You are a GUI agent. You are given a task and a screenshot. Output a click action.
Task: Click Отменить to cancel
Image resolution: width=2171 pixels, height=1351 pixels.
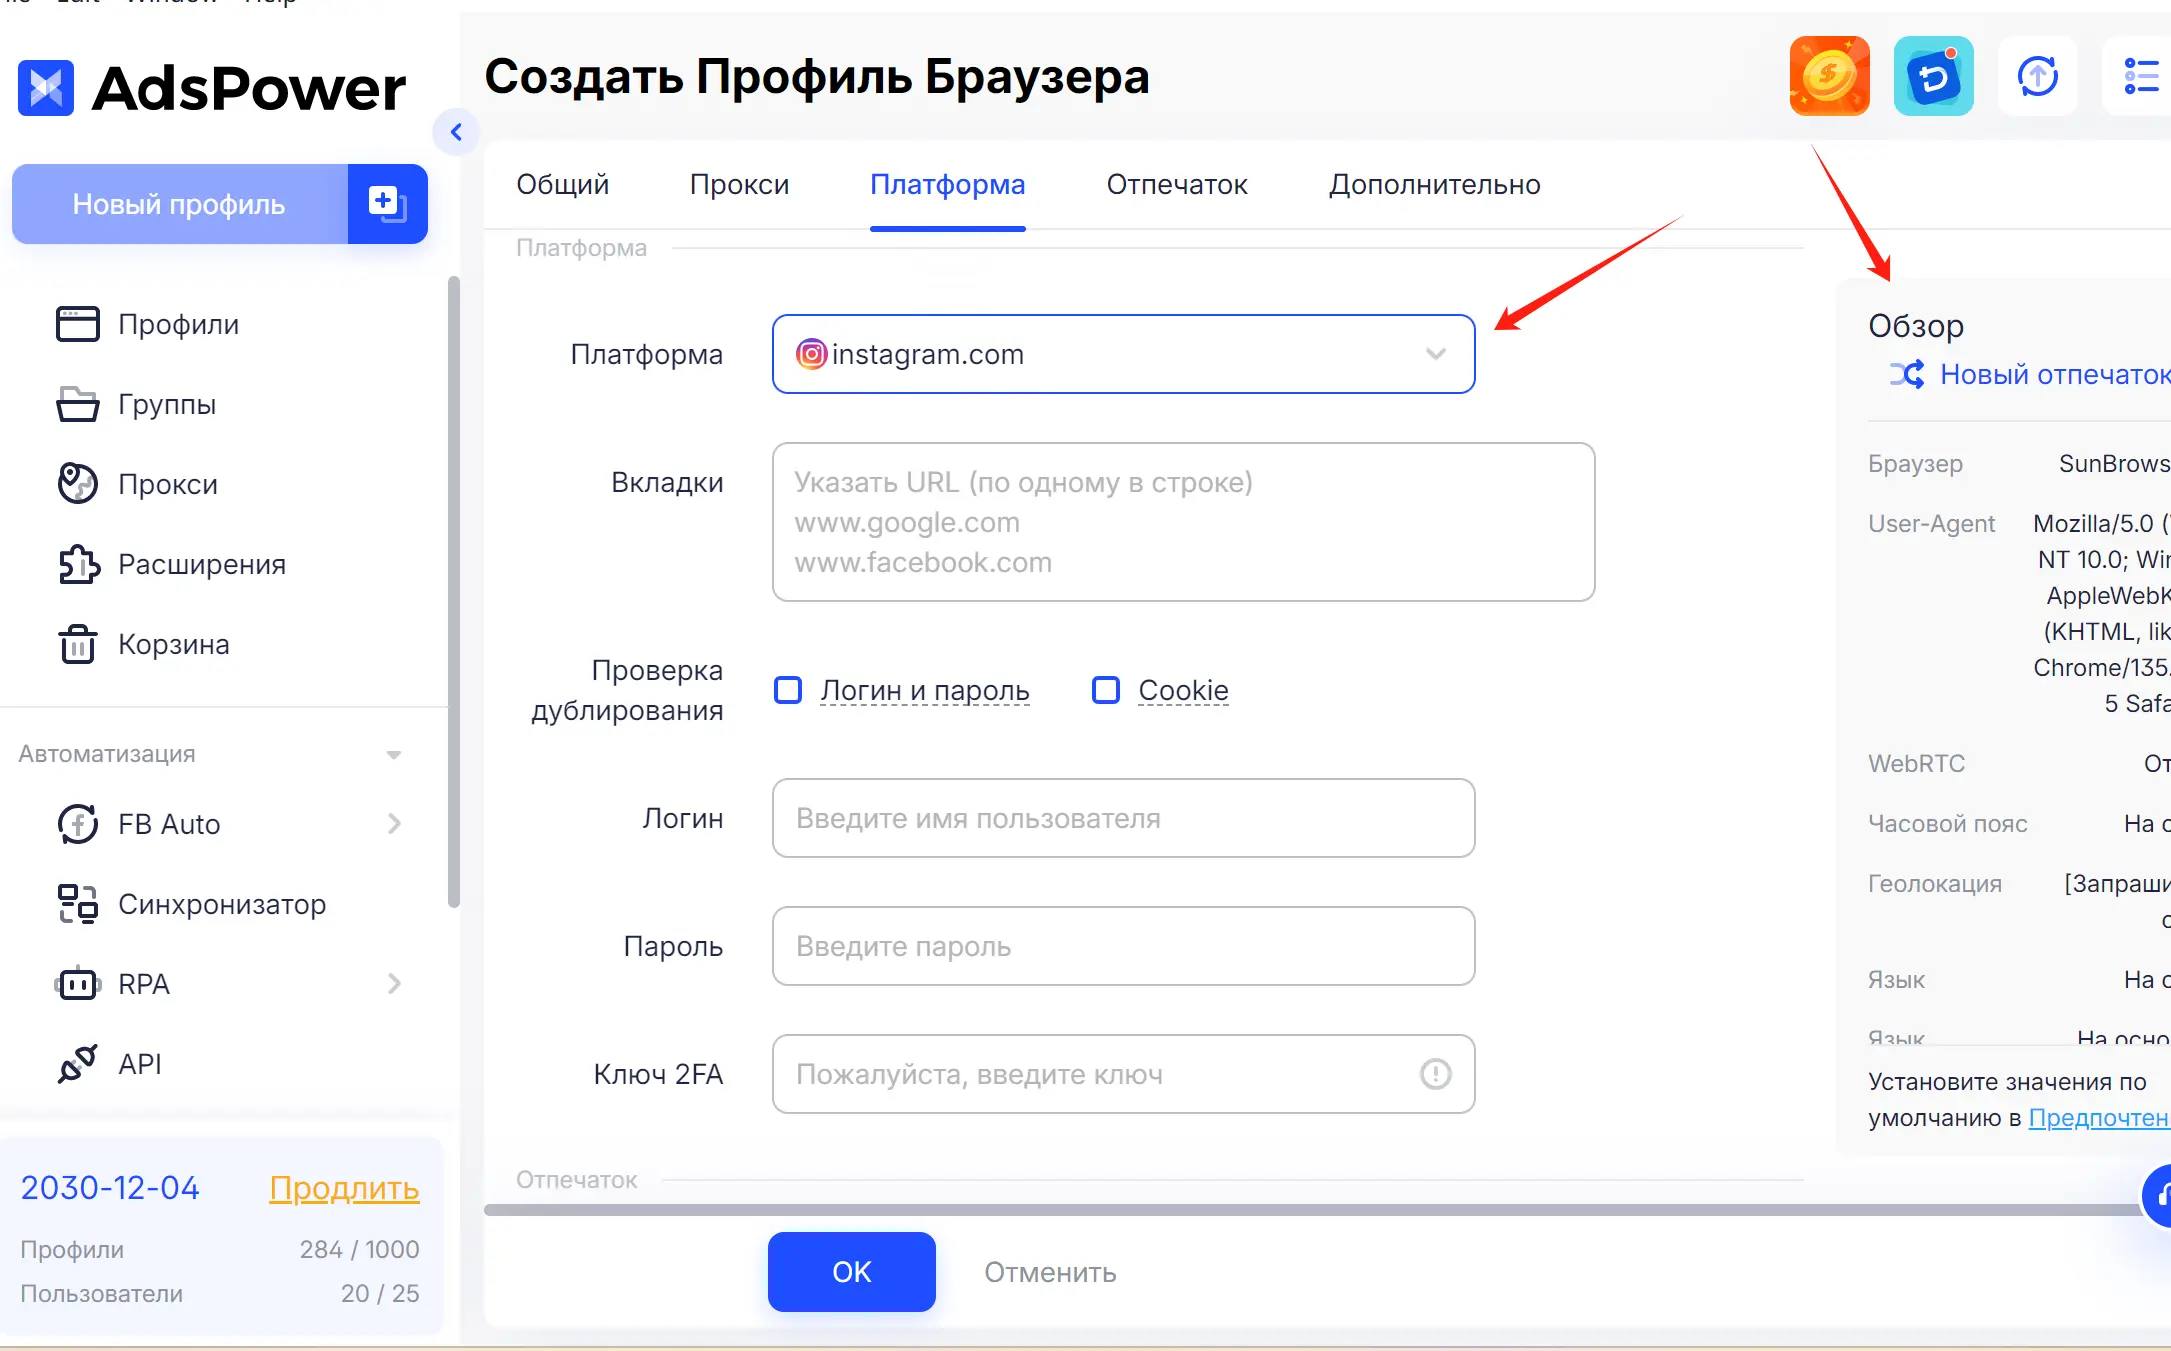[x=1050, y=1272]
